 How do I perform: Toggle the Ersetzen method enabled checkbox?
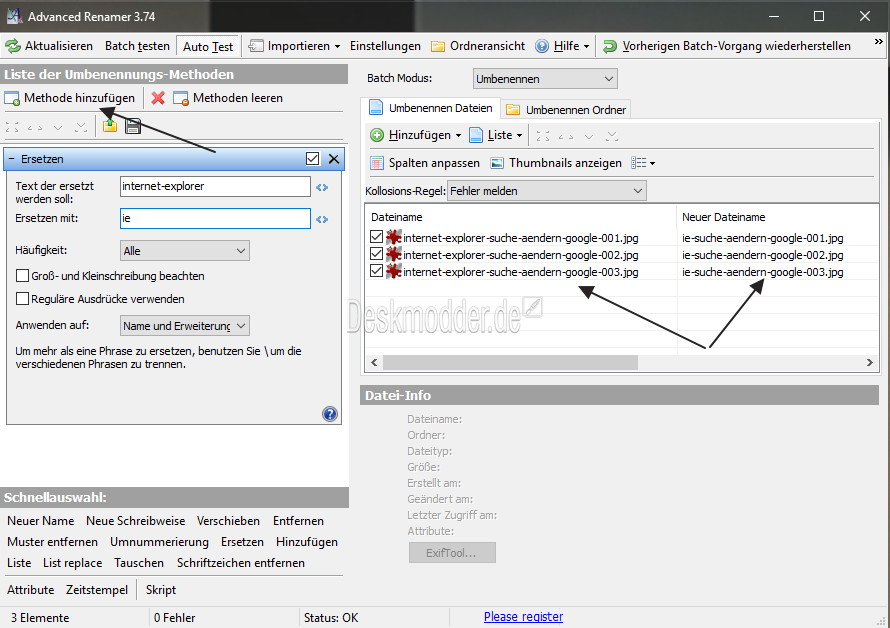tap(312, 159)
